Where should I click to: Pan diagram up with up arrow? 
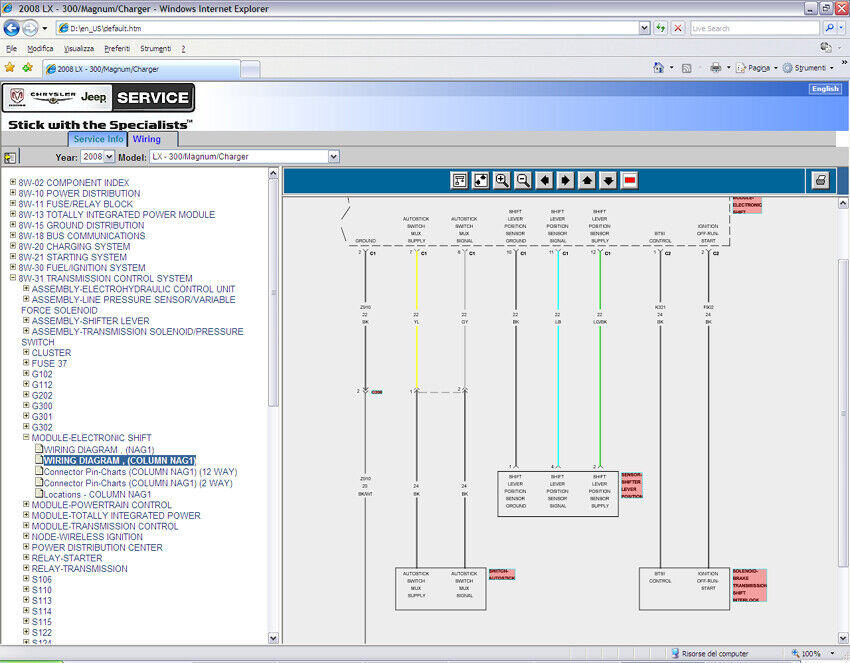(x=587, y=180)
